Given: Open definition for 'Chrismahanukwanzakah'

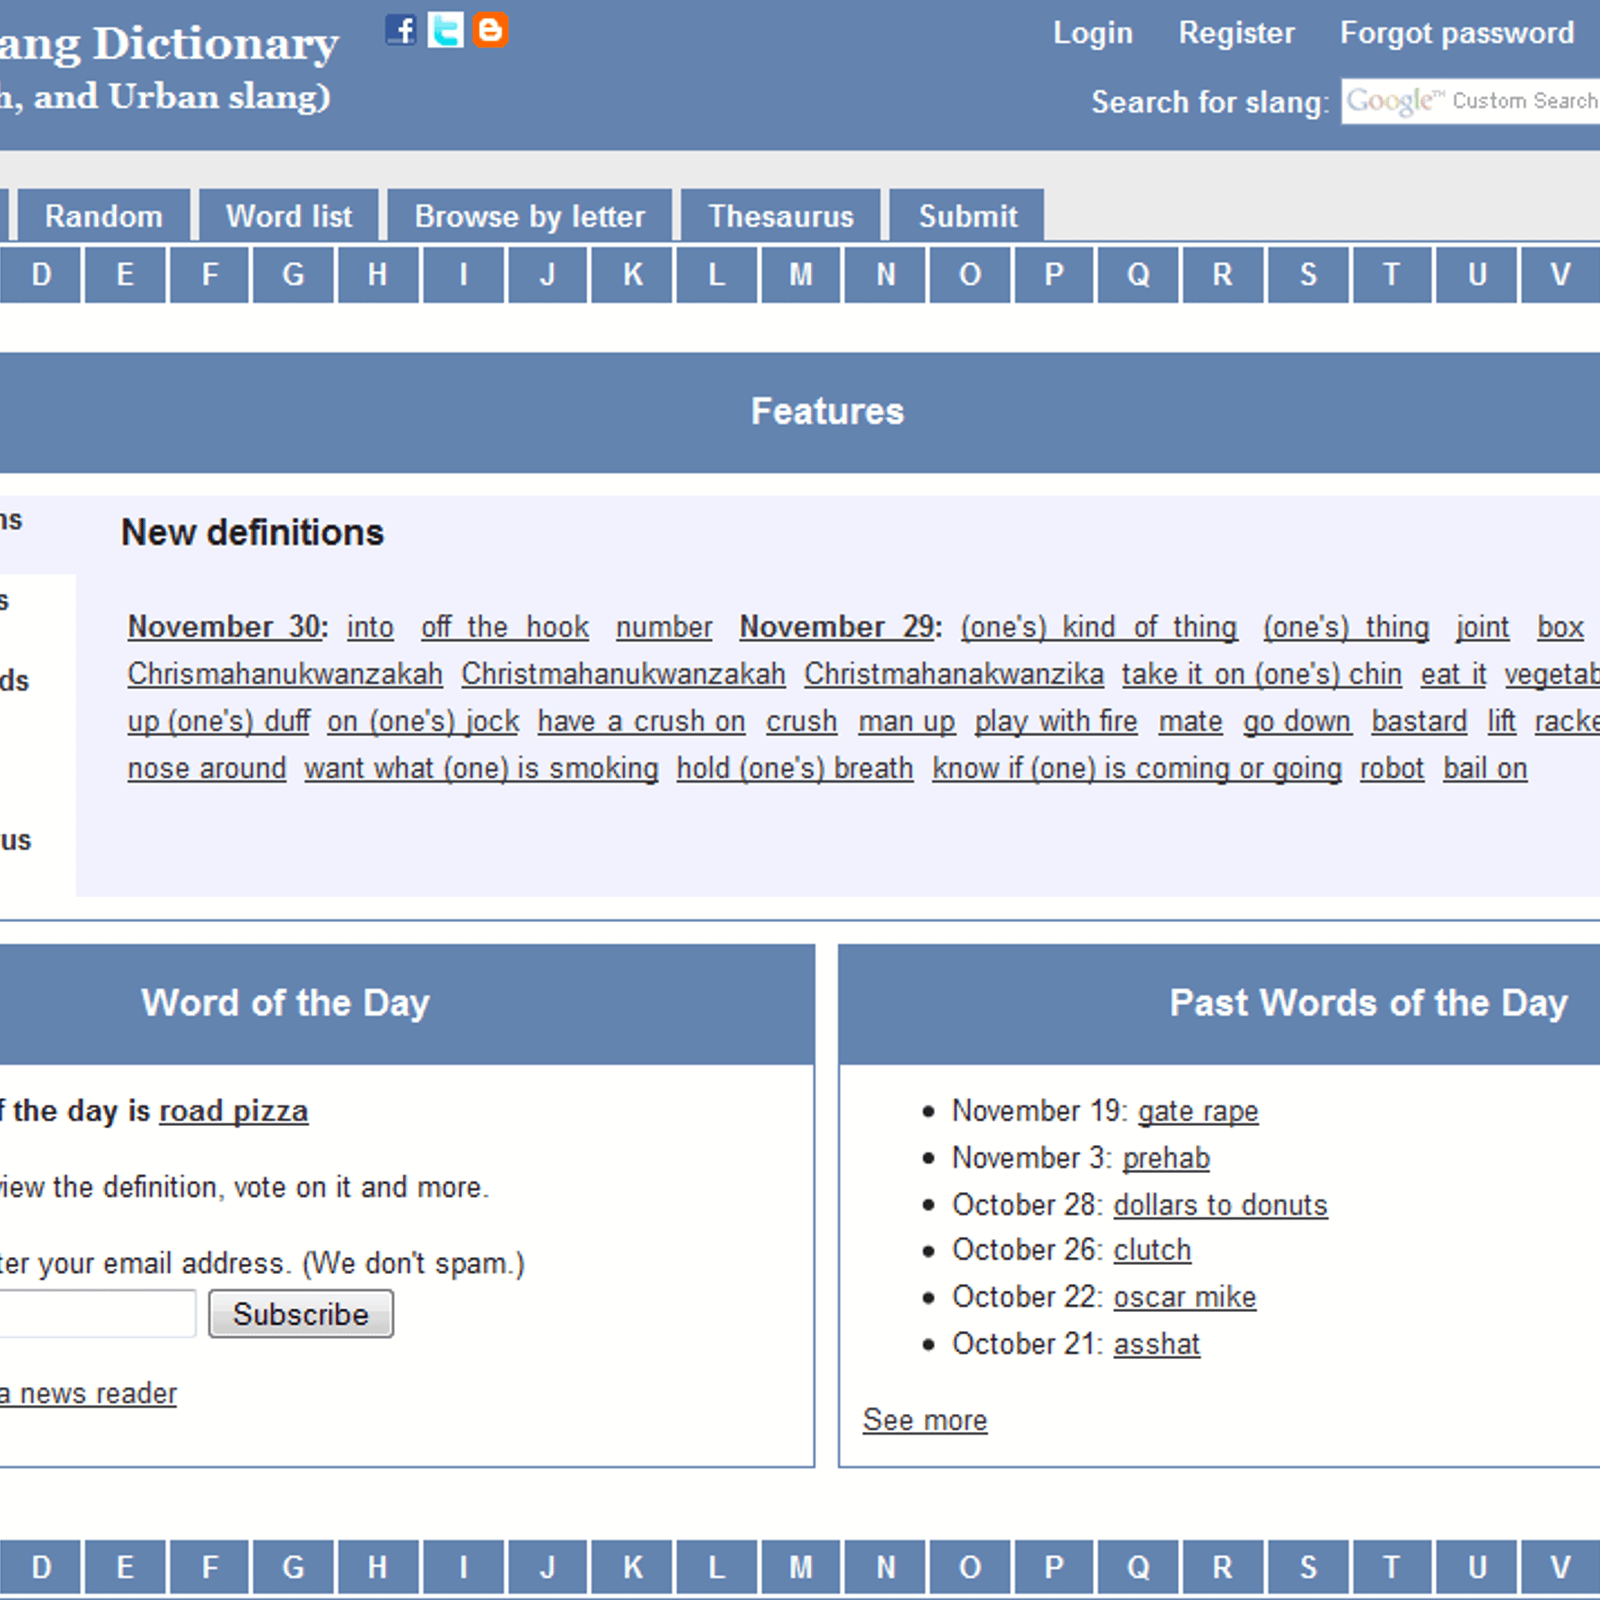Looking at the screenshot, I should pos(285,674).
